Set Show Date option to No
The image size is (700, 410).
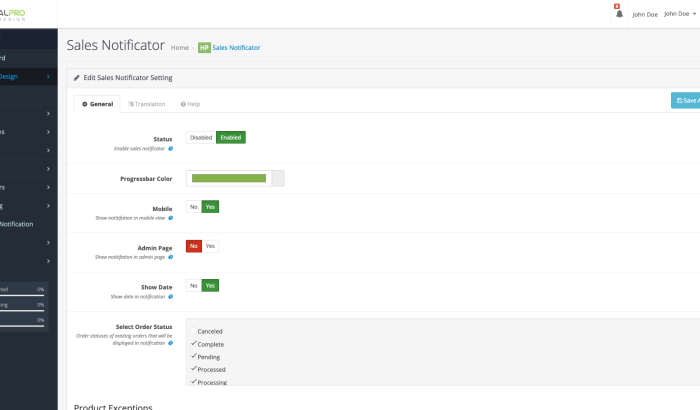(x=194, y=285)
